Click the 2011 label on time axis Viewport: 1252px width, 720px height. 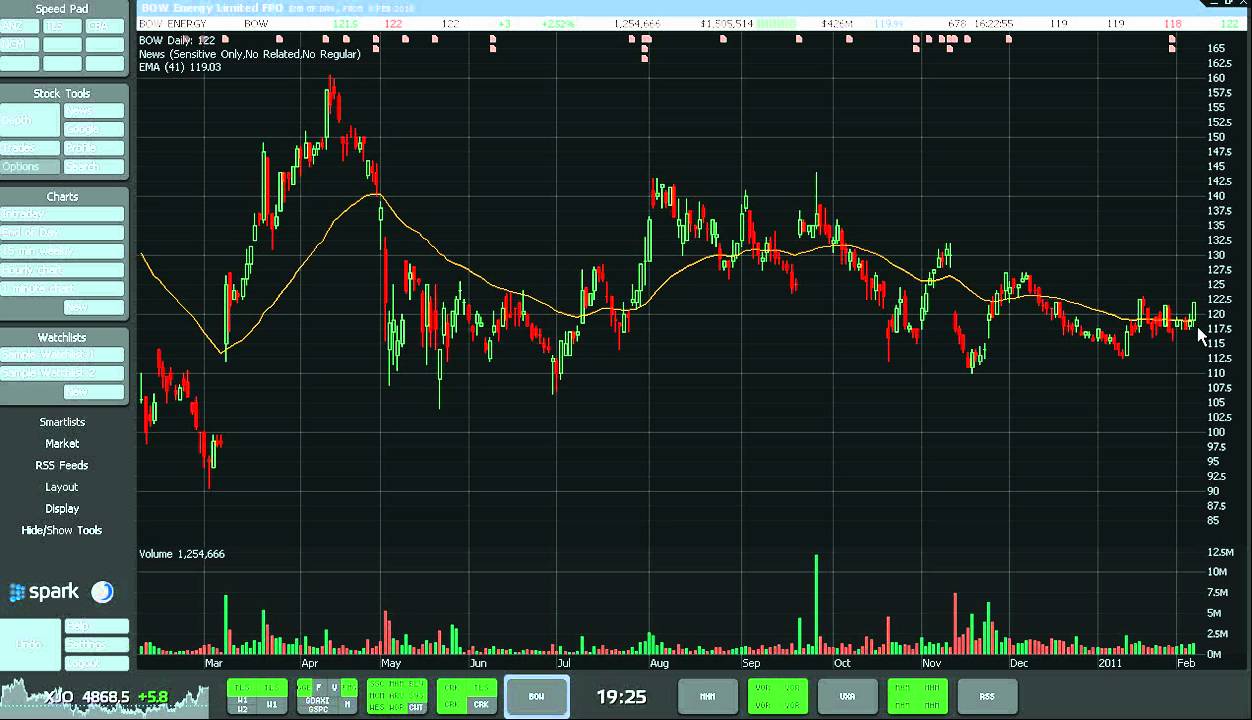(1110, 663)
